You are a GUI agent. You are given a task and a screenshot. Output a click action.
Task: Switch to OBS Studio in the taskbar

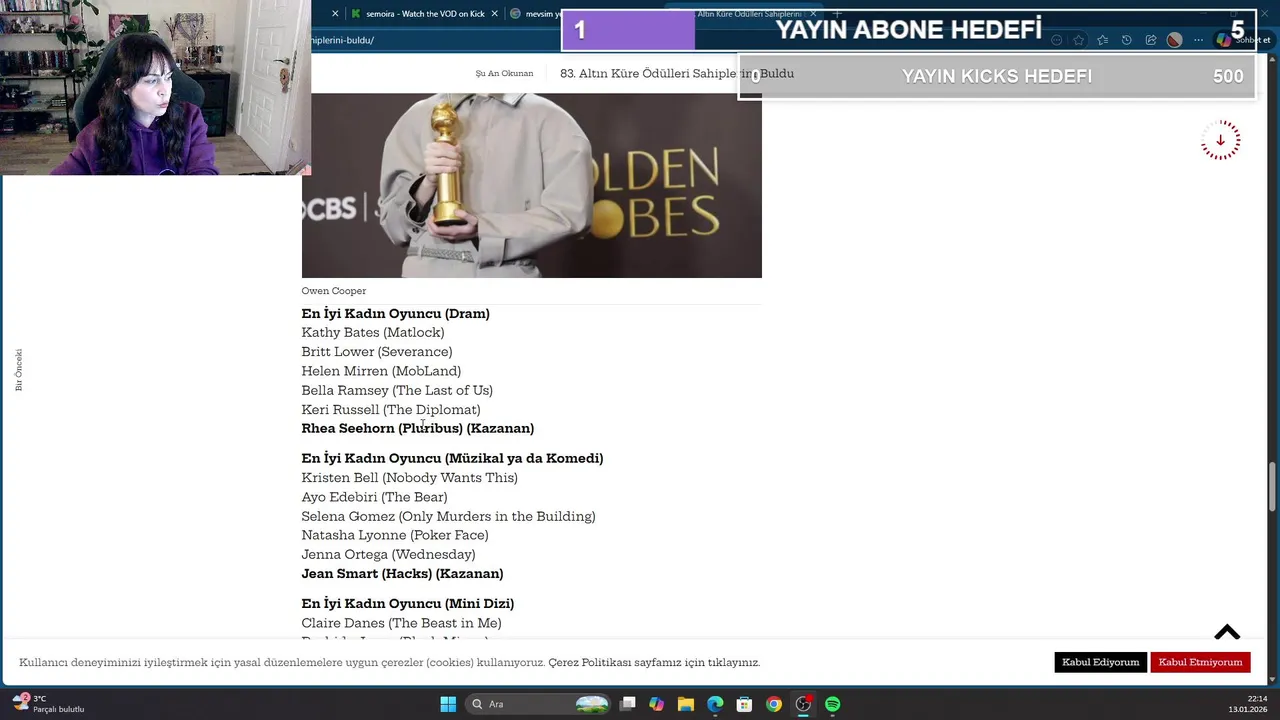pos(803,704)
